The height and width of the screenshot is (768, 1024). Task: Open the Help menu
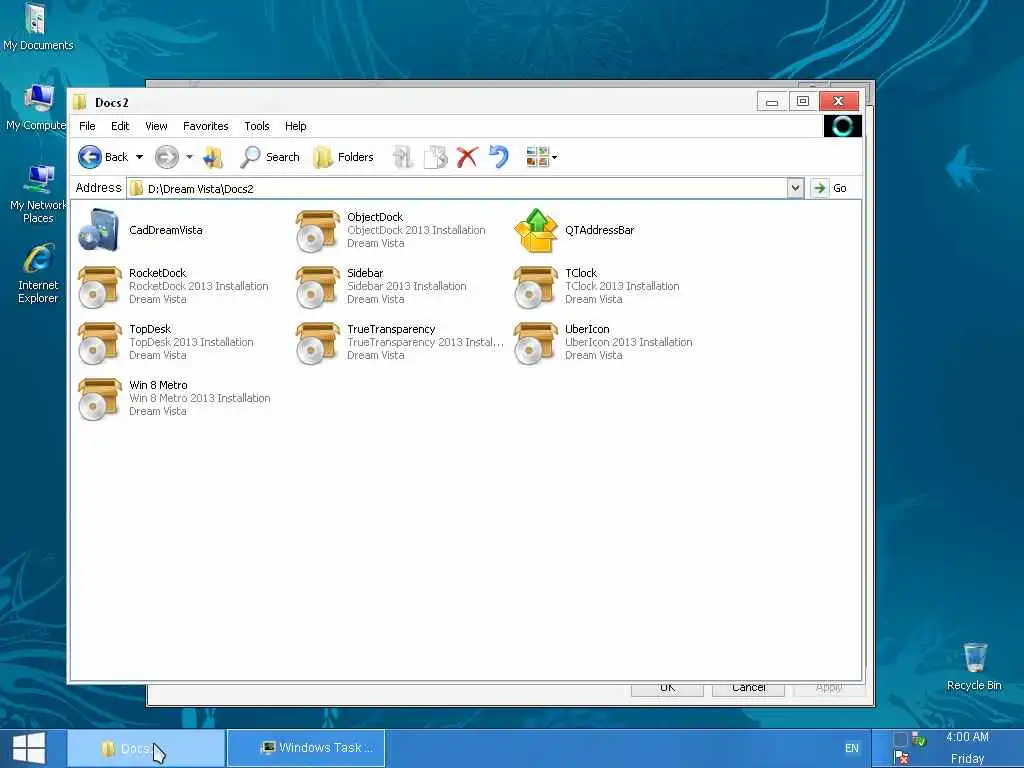coord(296,126)
